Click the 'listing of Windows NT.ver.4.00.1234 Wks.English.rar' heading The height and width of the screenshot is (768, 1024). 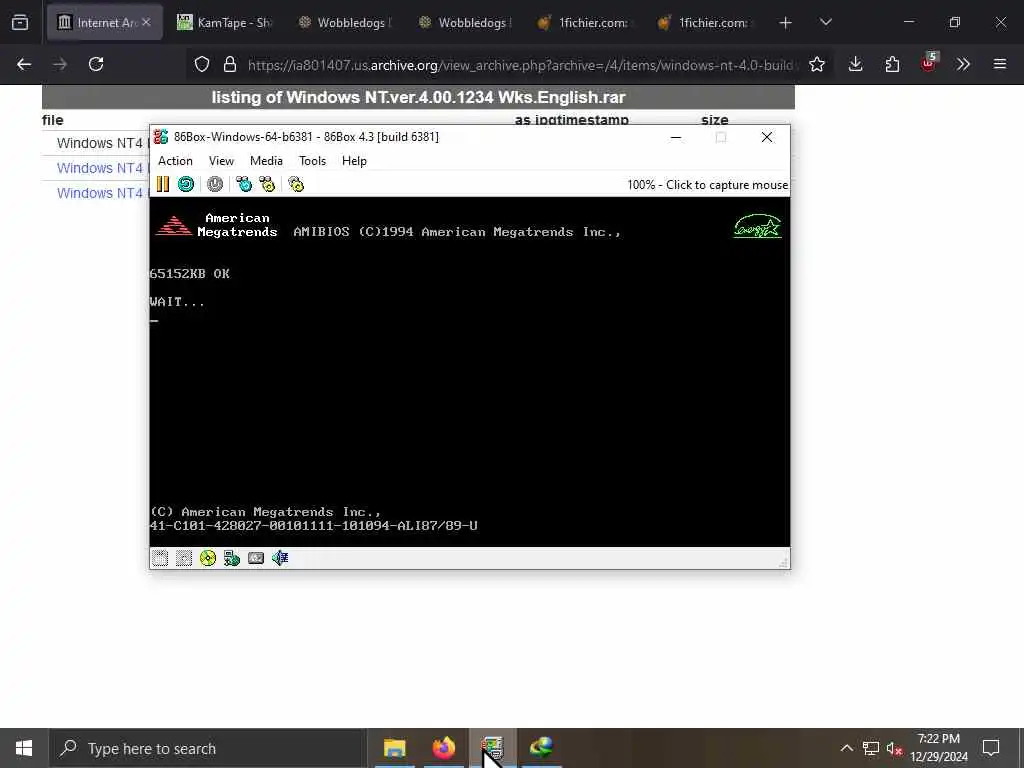coord(418,97)
